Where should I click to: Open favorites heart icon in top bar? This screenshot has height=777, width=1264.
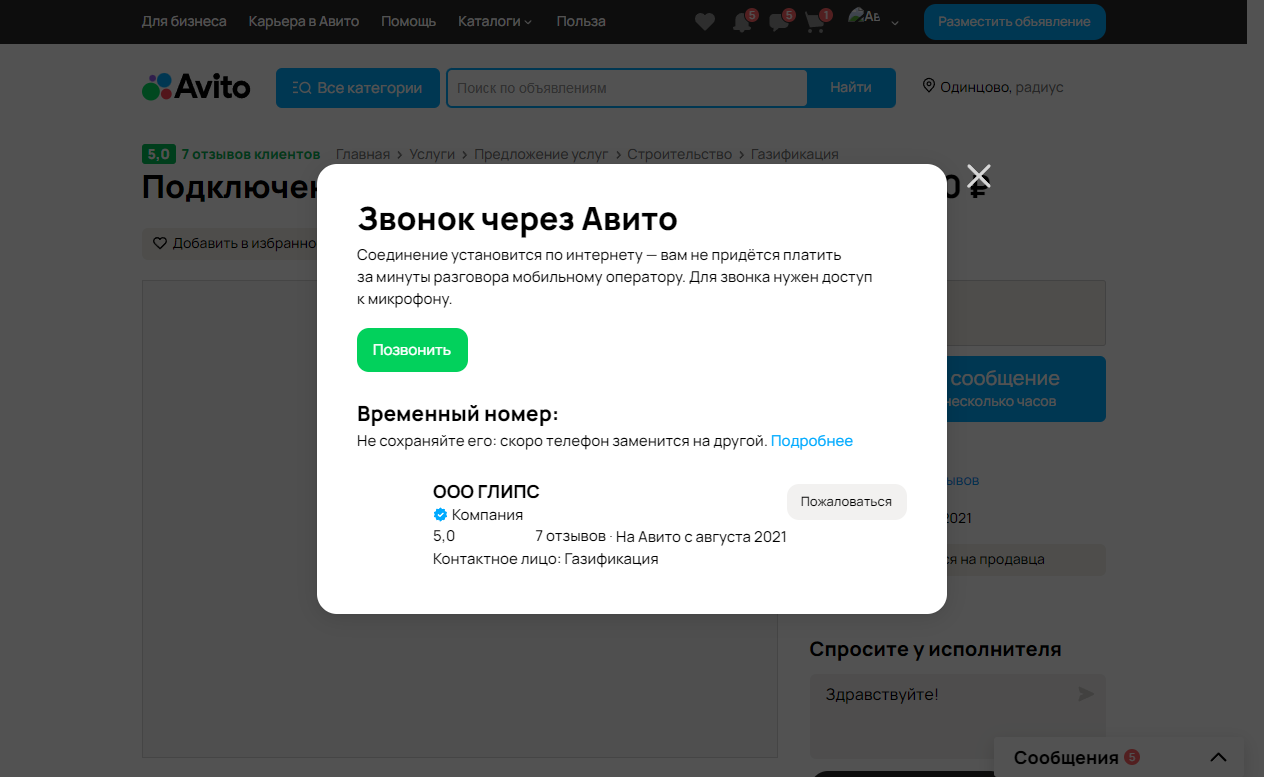tap(705, 22)
